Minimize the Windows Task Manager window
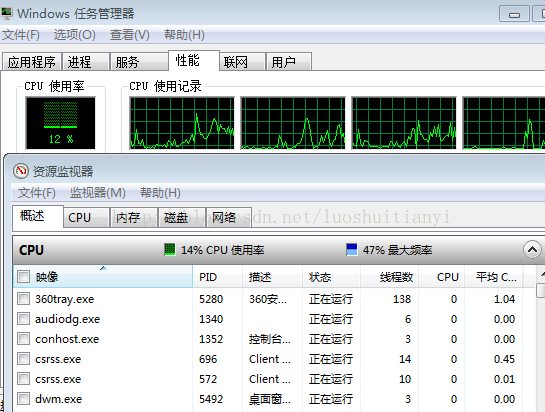This screenshot has height=412, width=545. [514, 14]
